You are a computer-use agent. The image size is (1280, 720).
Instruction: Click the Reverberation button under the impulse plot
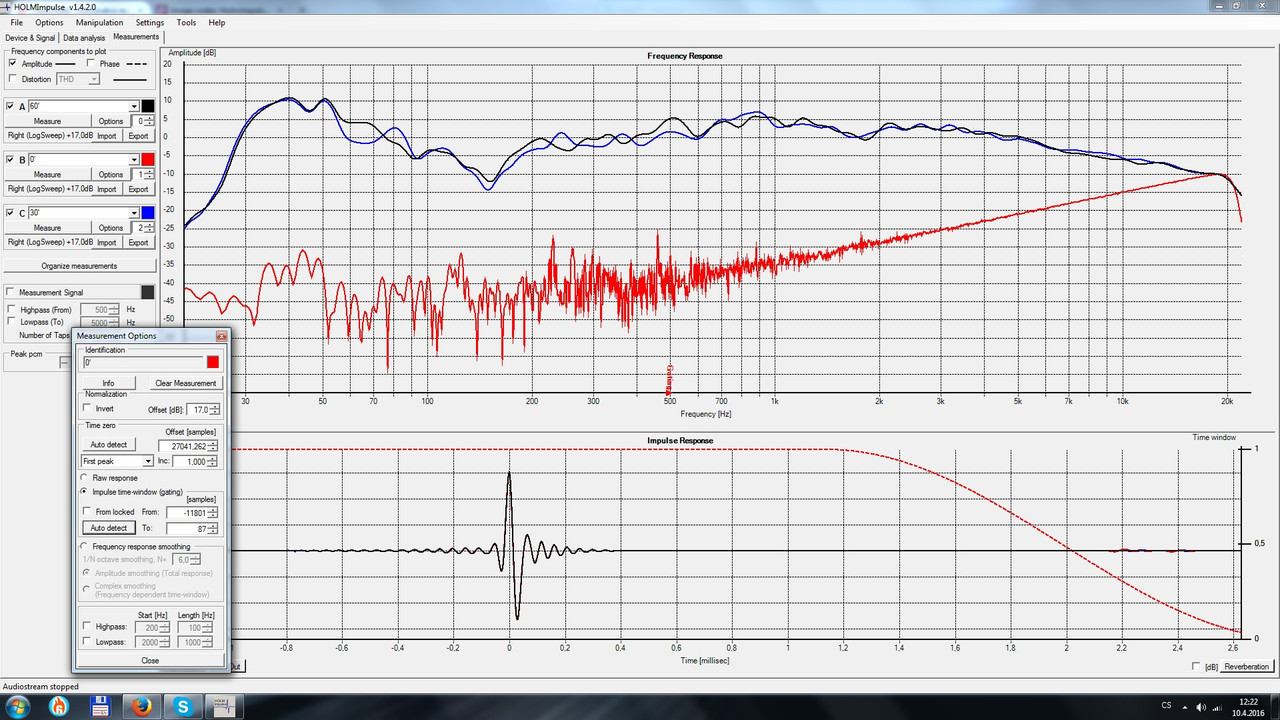pos(1246,666)
